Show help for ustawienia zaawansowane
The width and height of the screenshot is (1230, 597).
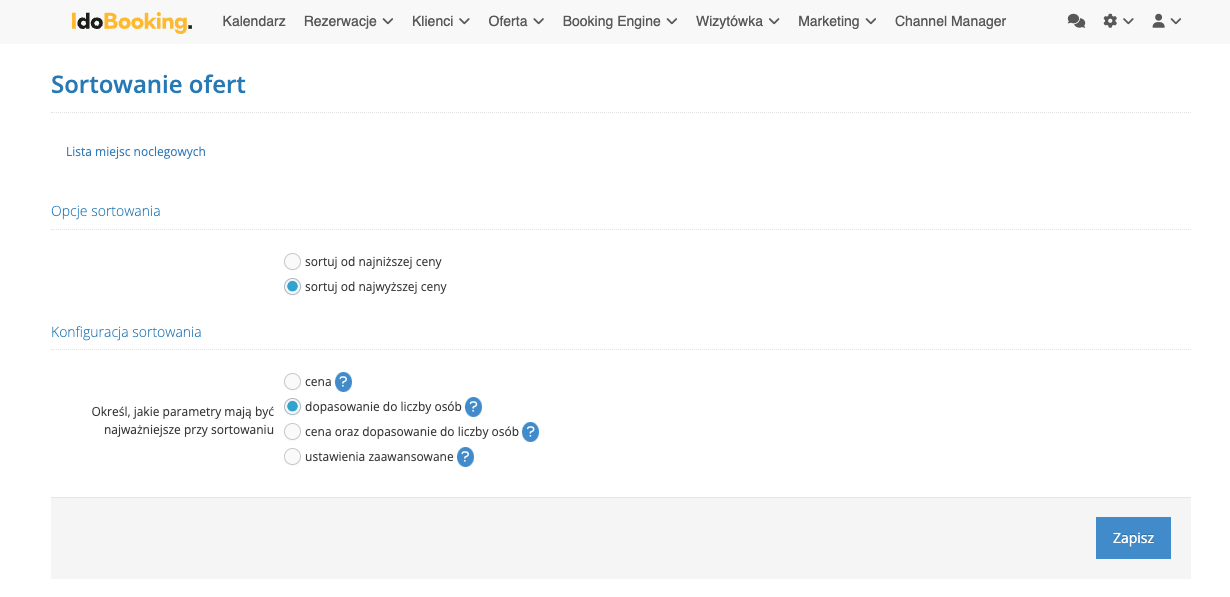[x=465, y=457]
